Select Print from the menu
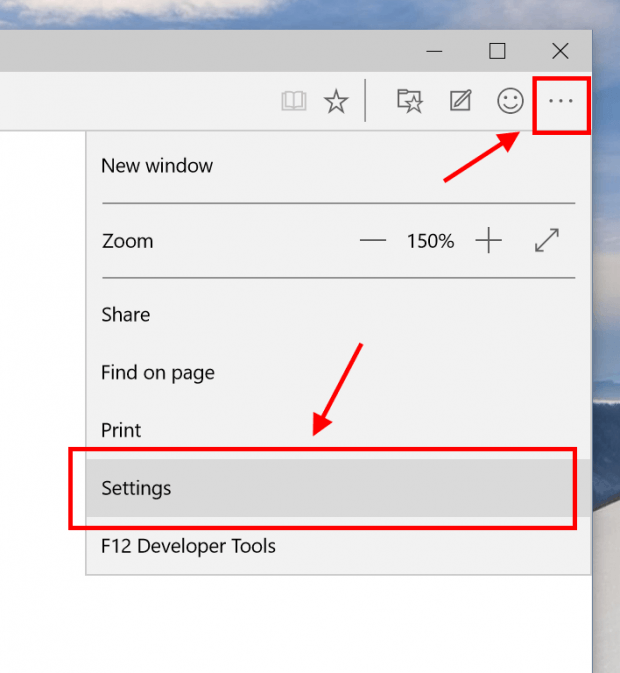 pos(121,430)
